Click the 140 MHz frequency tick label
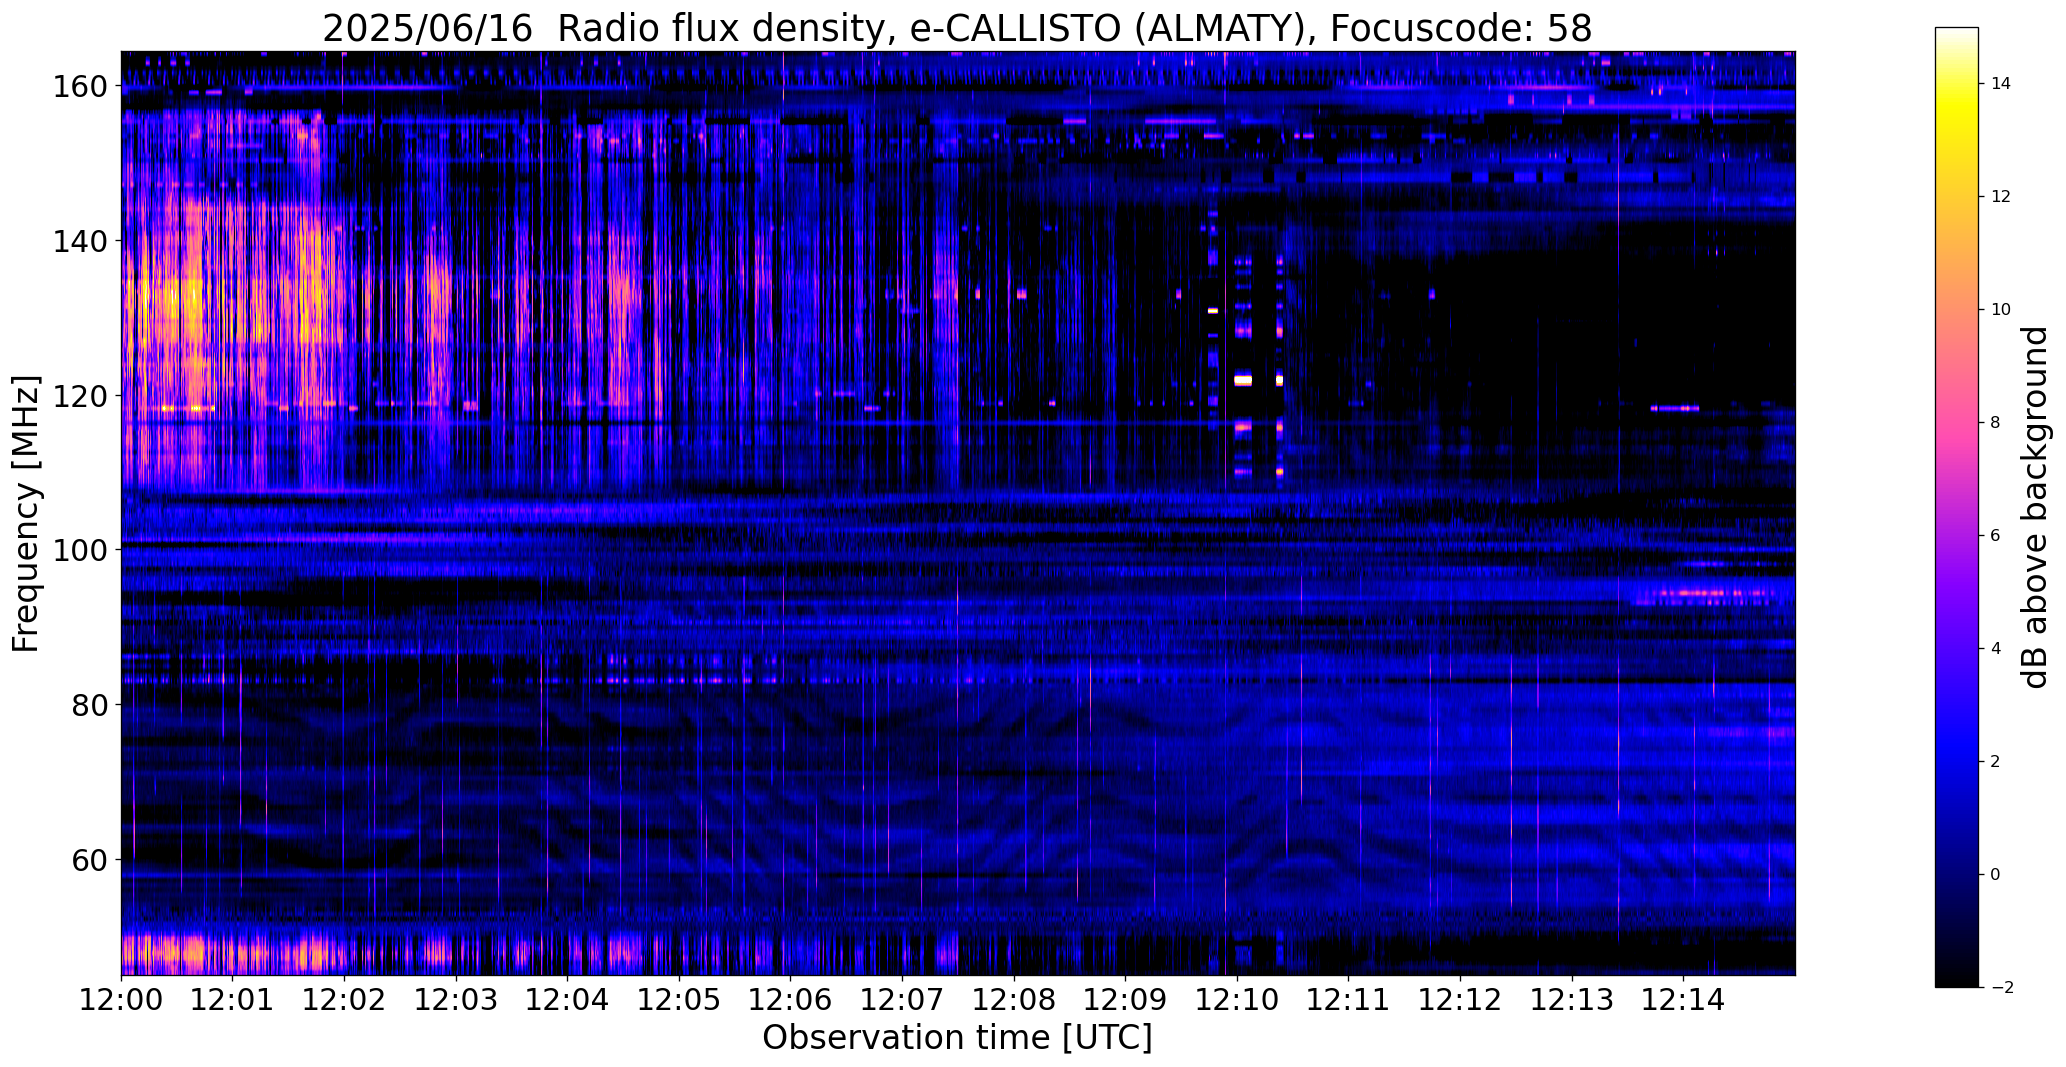This screenshot has width=2066, height=1067. click(79, 241)
